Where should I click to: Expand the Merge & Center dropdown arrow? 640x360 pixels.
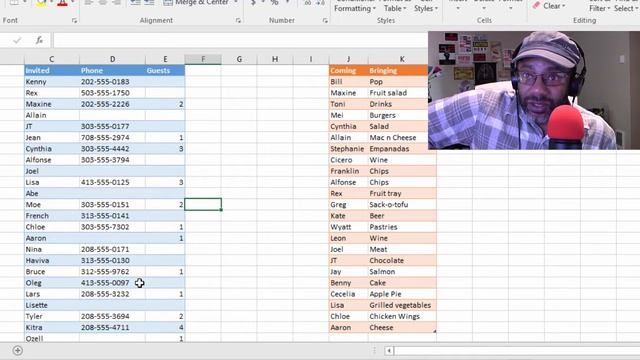pyautogui.click(x=236, y=2)
